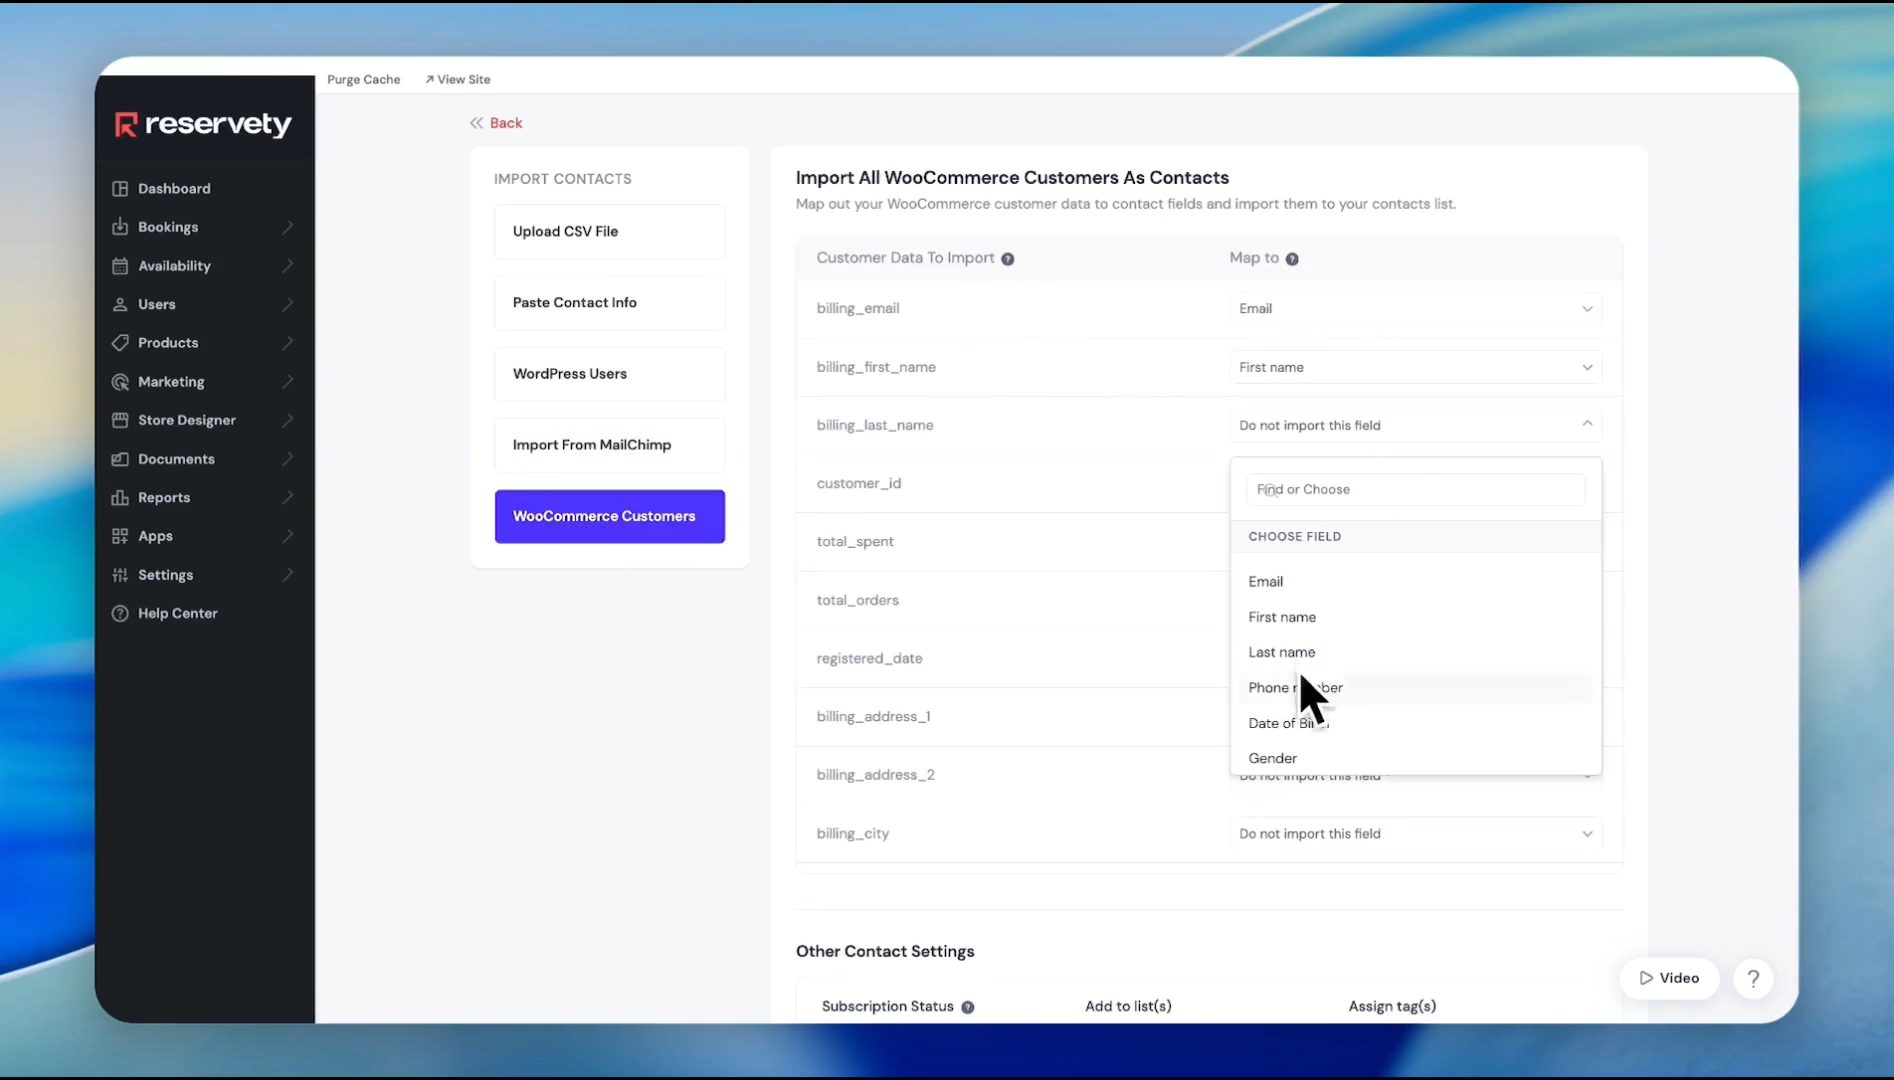This screenshot has height=1080, width=1894.
Task: Expand the Products submenu chevron
Action: (x=288, y=343)
